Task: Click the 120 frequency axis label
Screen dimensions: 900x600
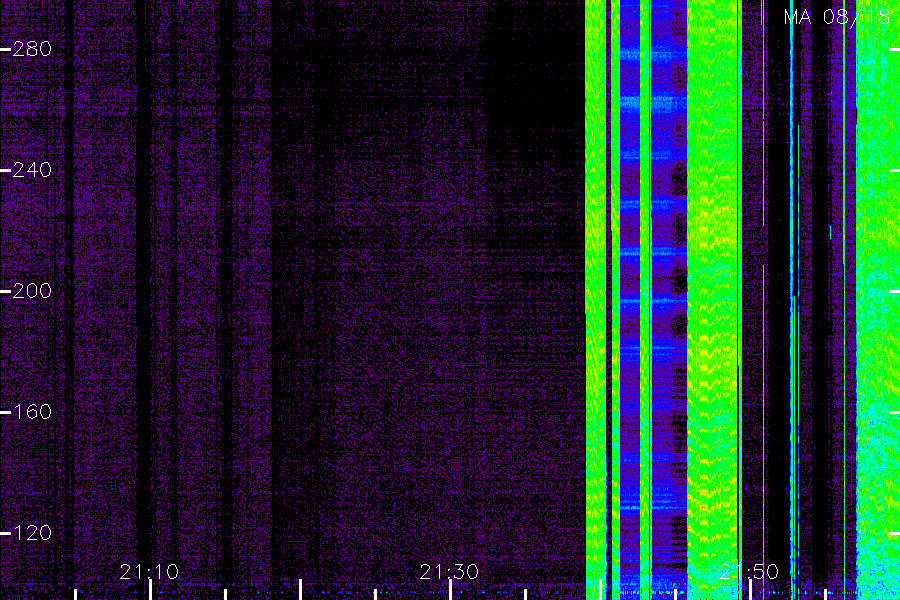Action: [x=32, y=533]
